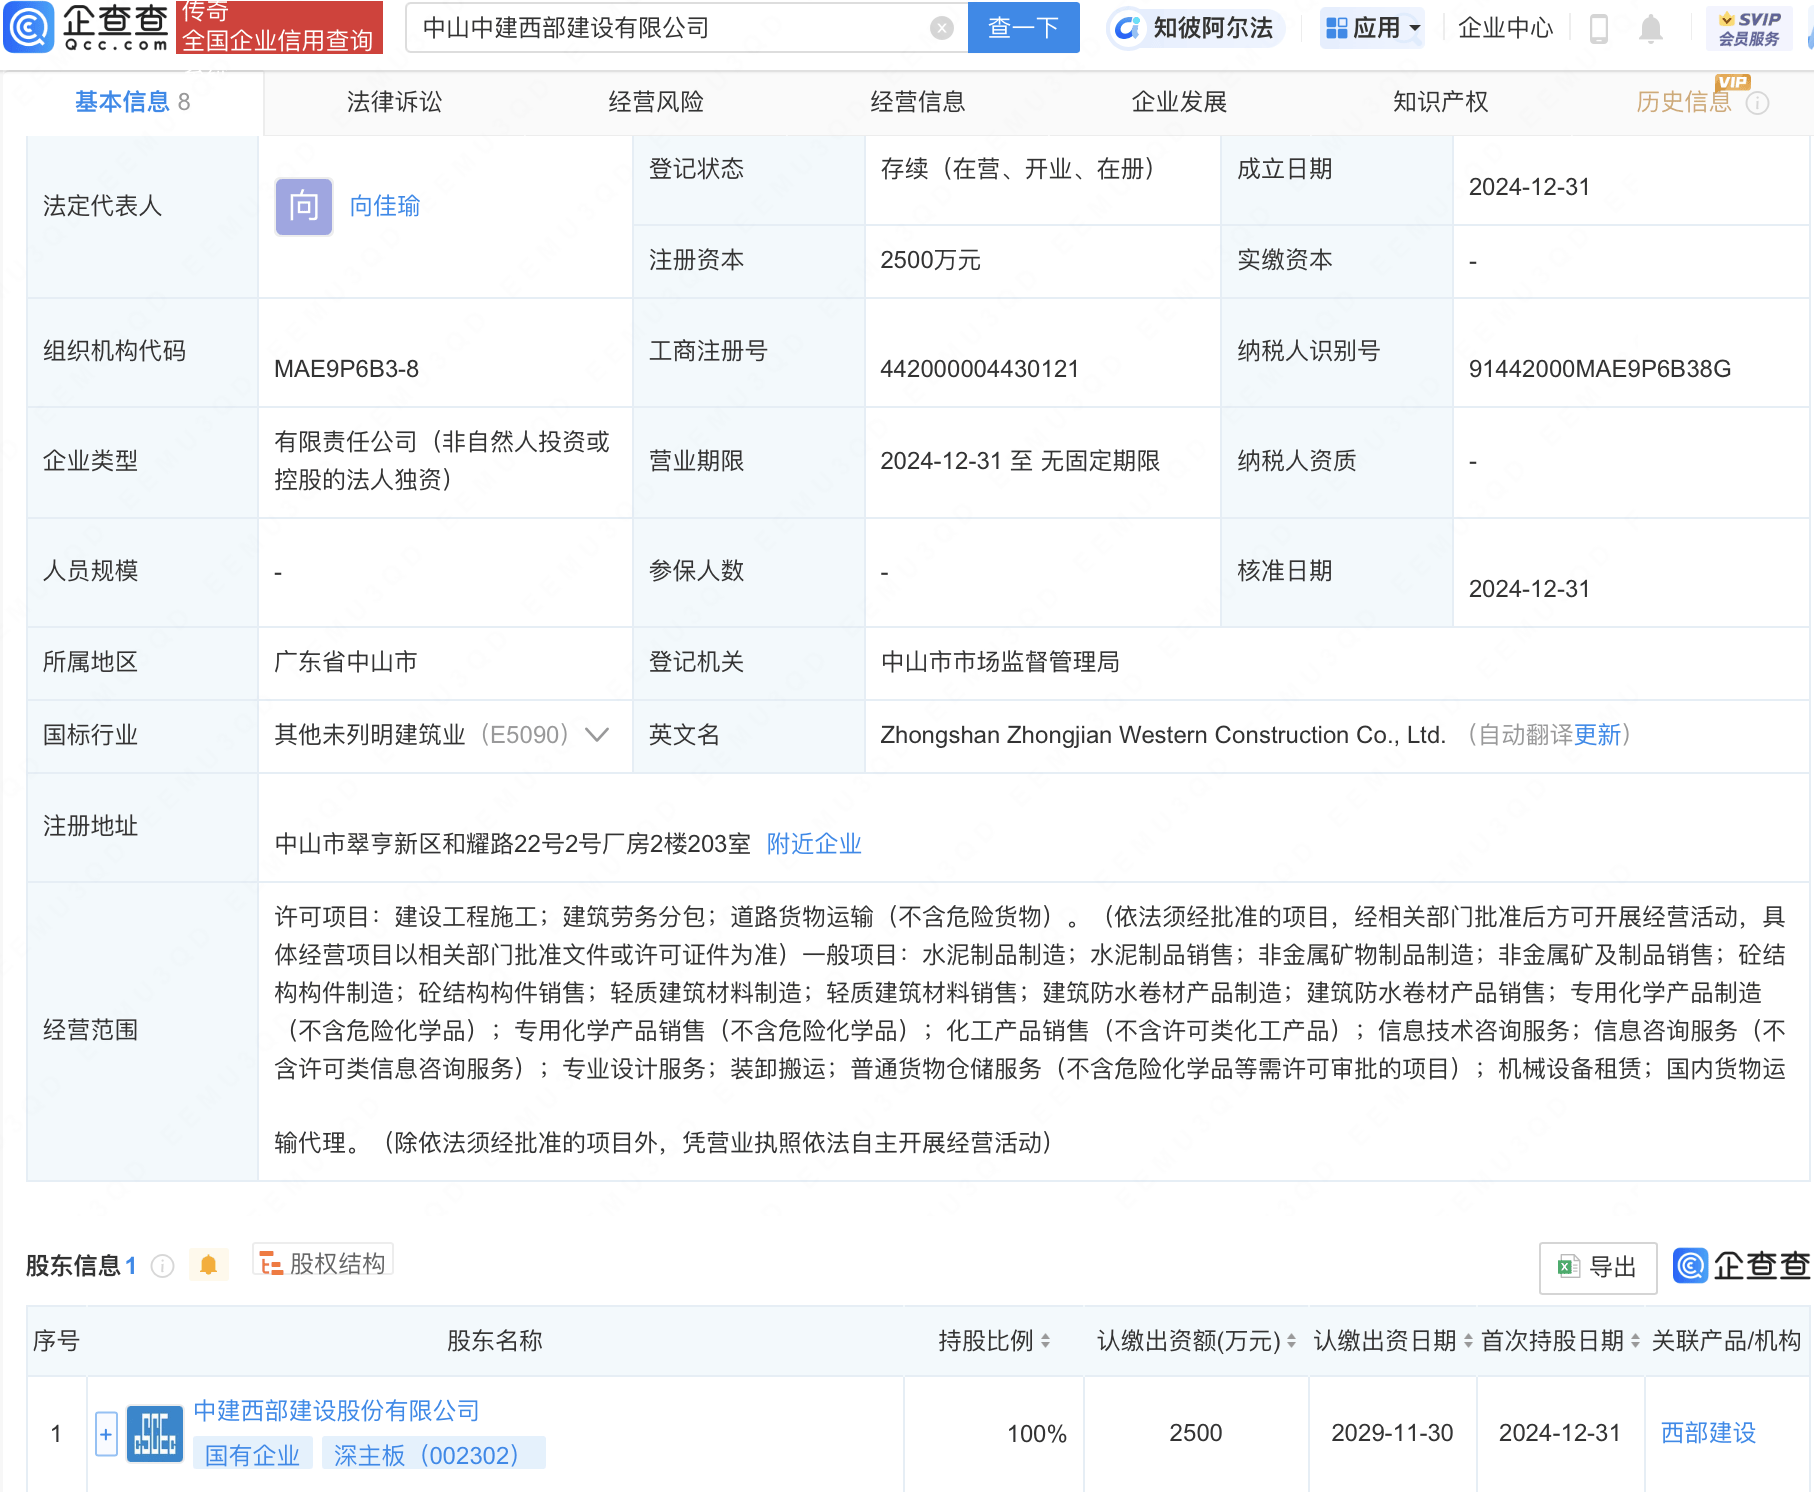Export shareholder list via 导出
Screen dimensions: 1814x1492
click(1598, 1268)
